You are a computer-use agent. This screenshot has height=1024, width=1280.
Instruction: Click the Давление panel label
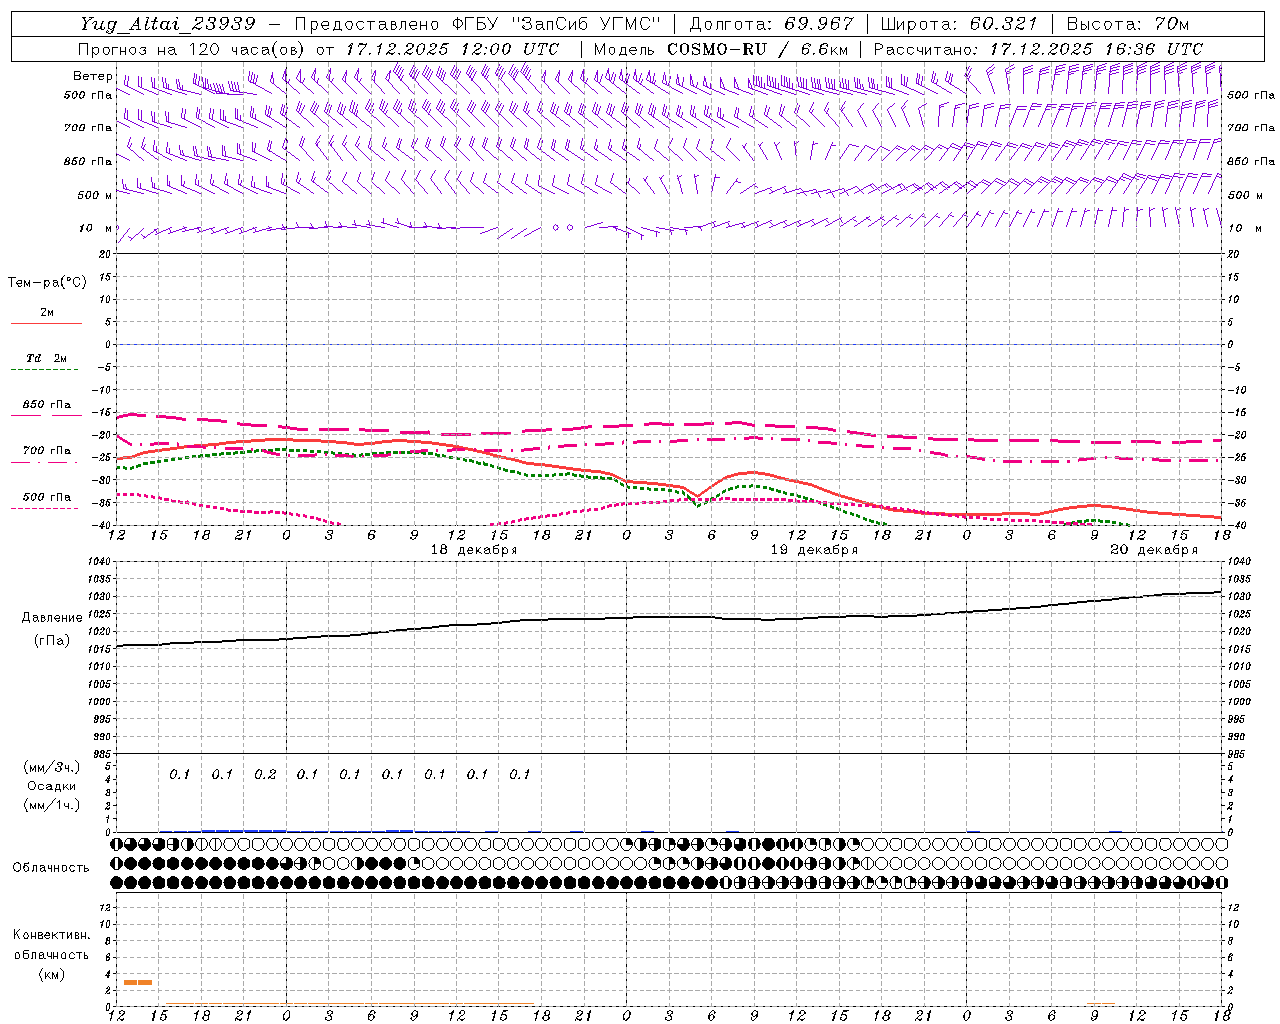coord(52,618)
